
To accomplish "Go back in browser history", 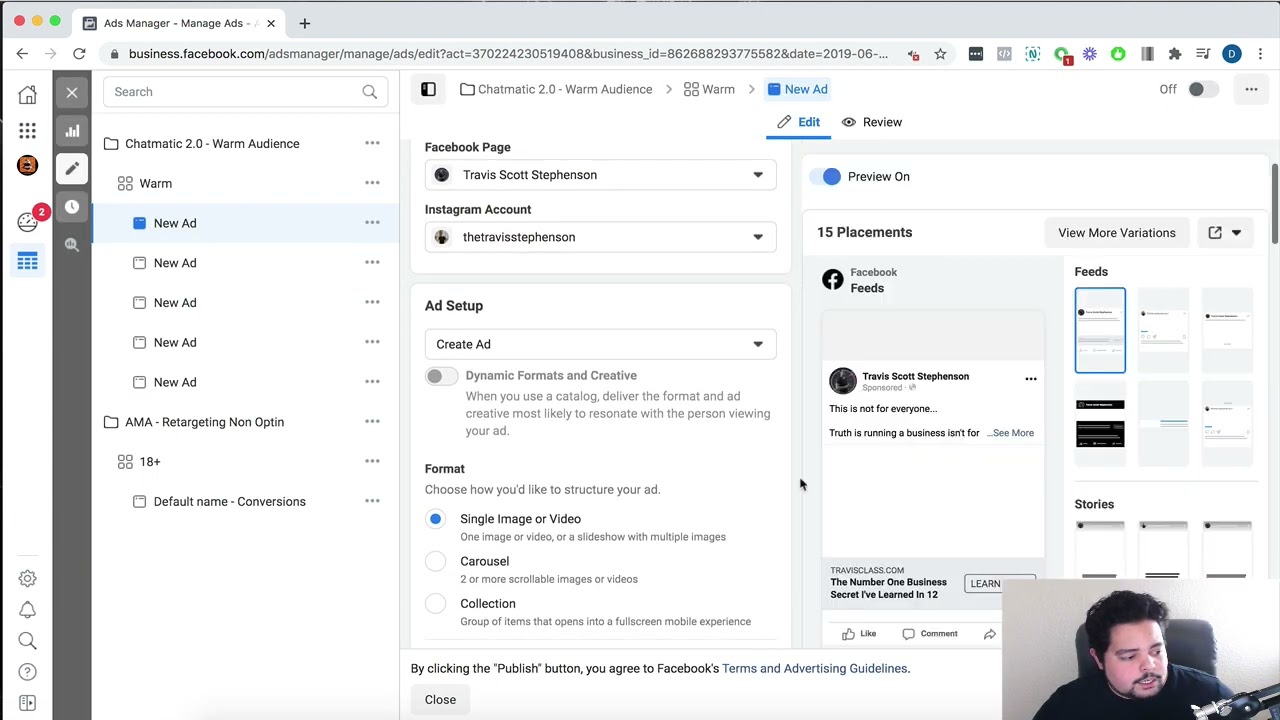I will tap(22, 54).
